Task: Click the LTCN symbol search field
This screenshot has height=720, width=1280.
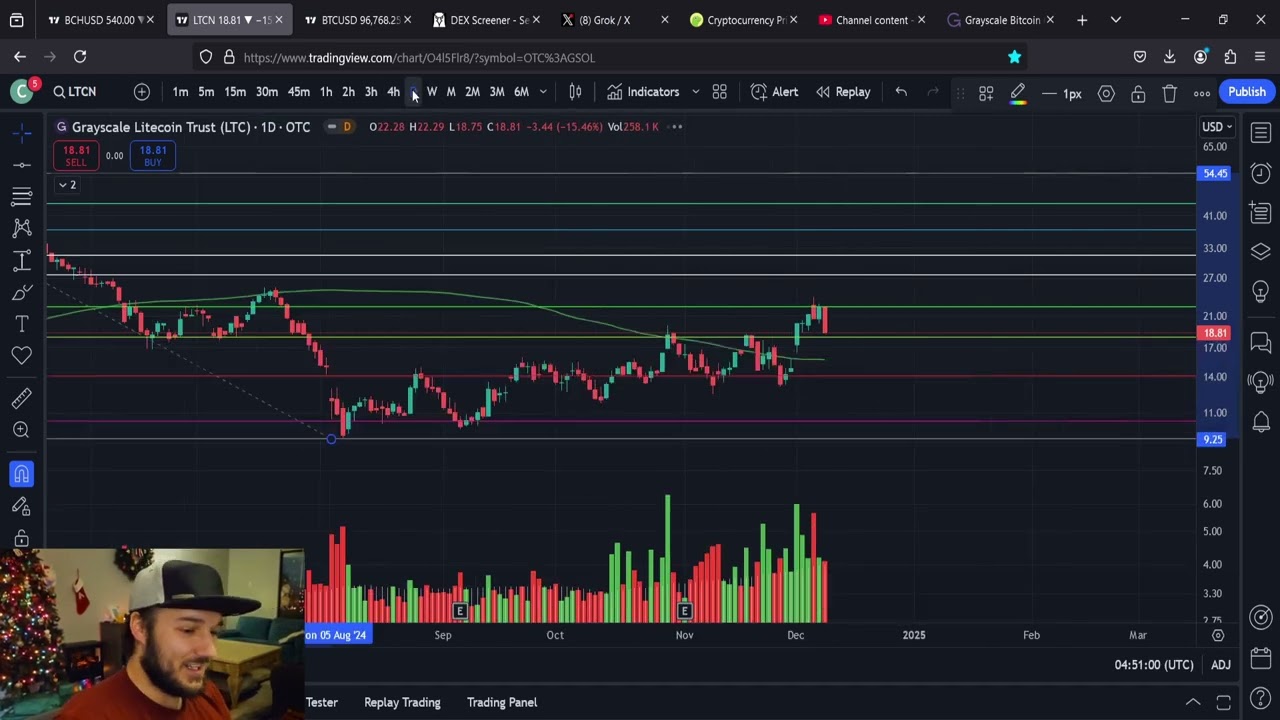Action: click(x=76, y=92)
